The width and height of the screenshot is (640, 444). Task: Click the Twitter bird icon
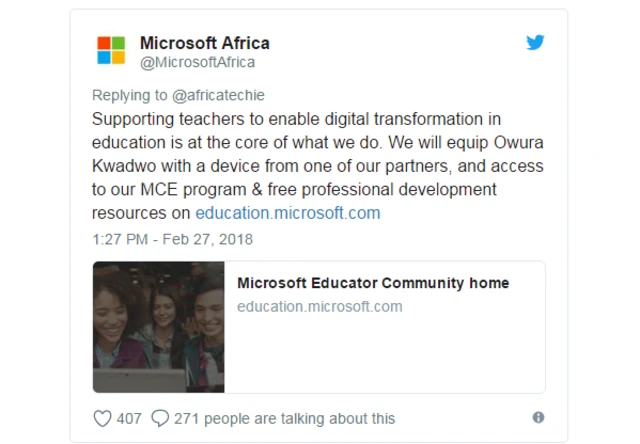pyautogui.click(x=536, y=43)
